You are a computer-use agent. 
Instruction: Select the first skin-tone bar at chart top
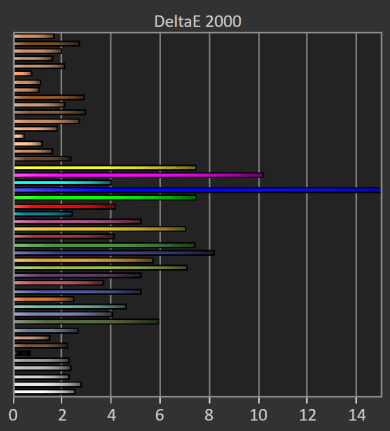tap(35, 36)
